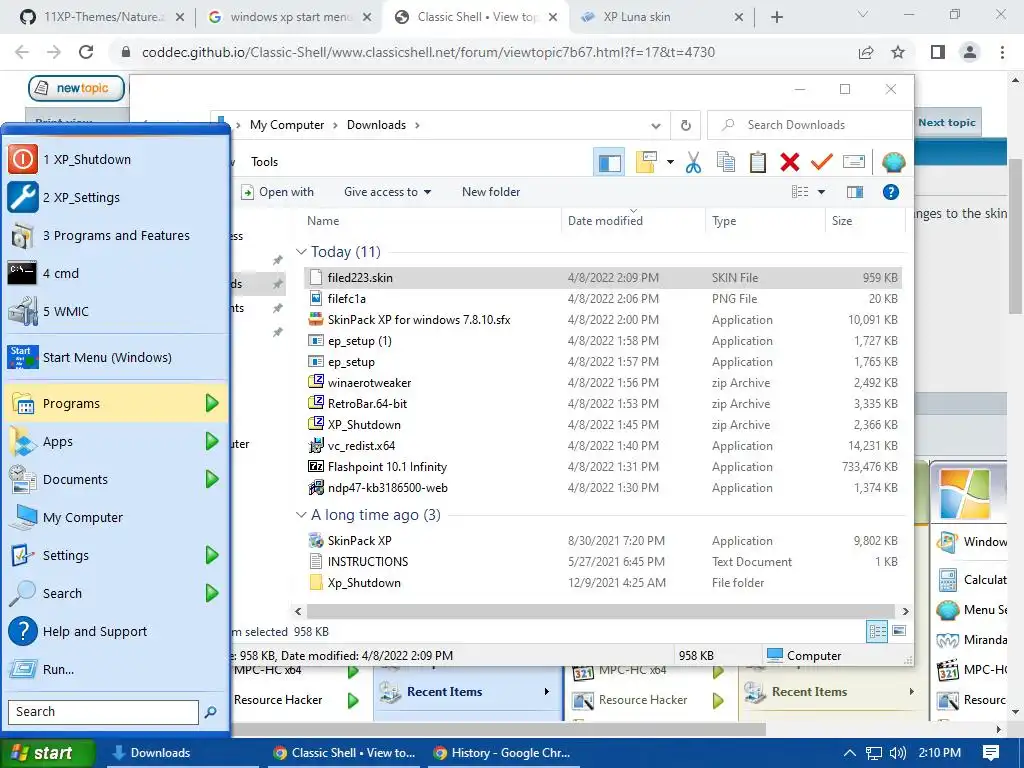Click the Explorer Paste clipboard icon
The width and height of the screenshot is (1024, 768).
pyautogui.click(x=758, y=162)
